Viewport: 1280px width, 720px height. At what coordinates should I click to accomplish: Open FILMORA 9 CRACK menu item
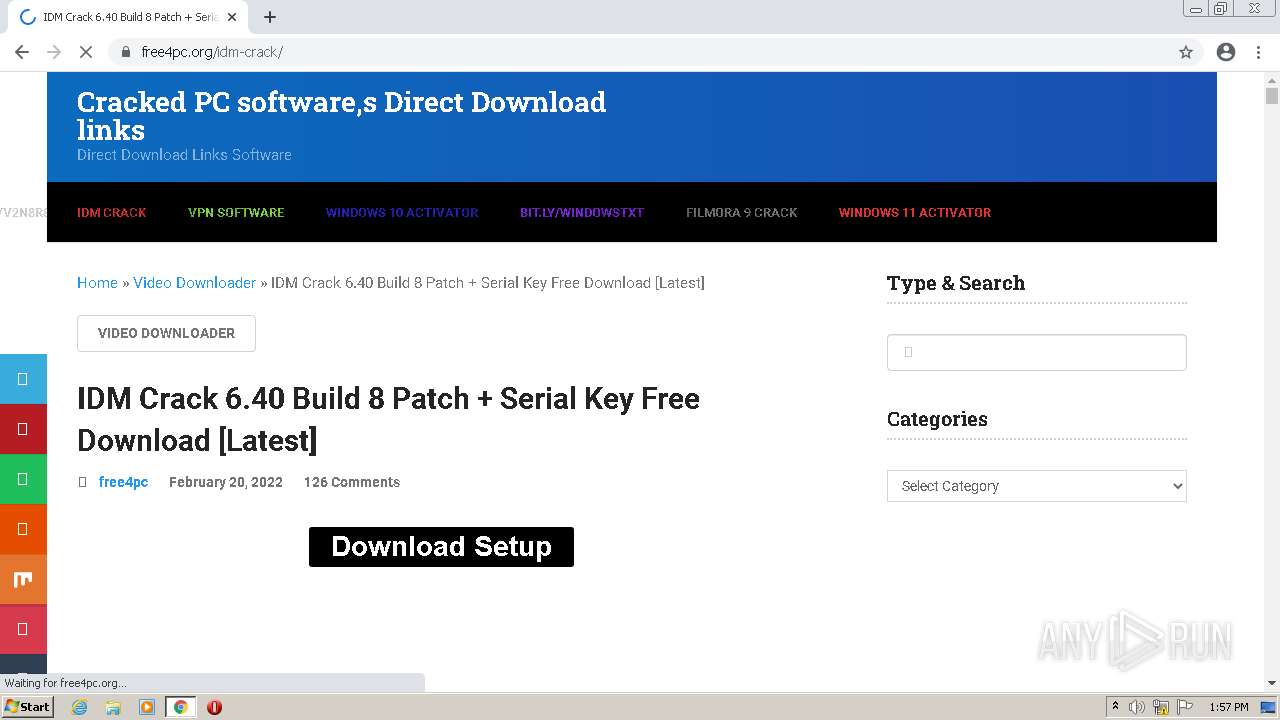click(742, 212)
